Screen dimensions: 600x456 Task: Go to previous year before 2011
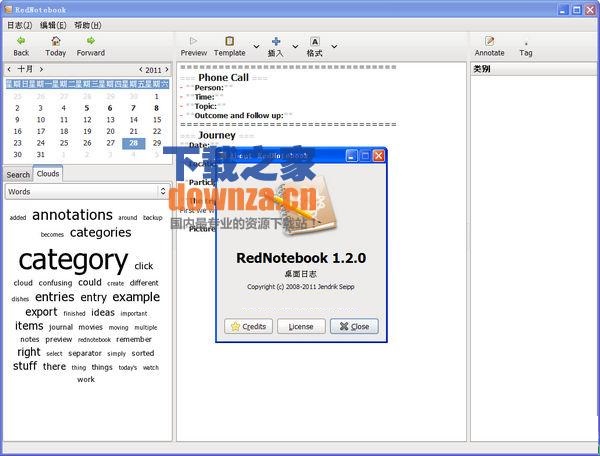140,70
